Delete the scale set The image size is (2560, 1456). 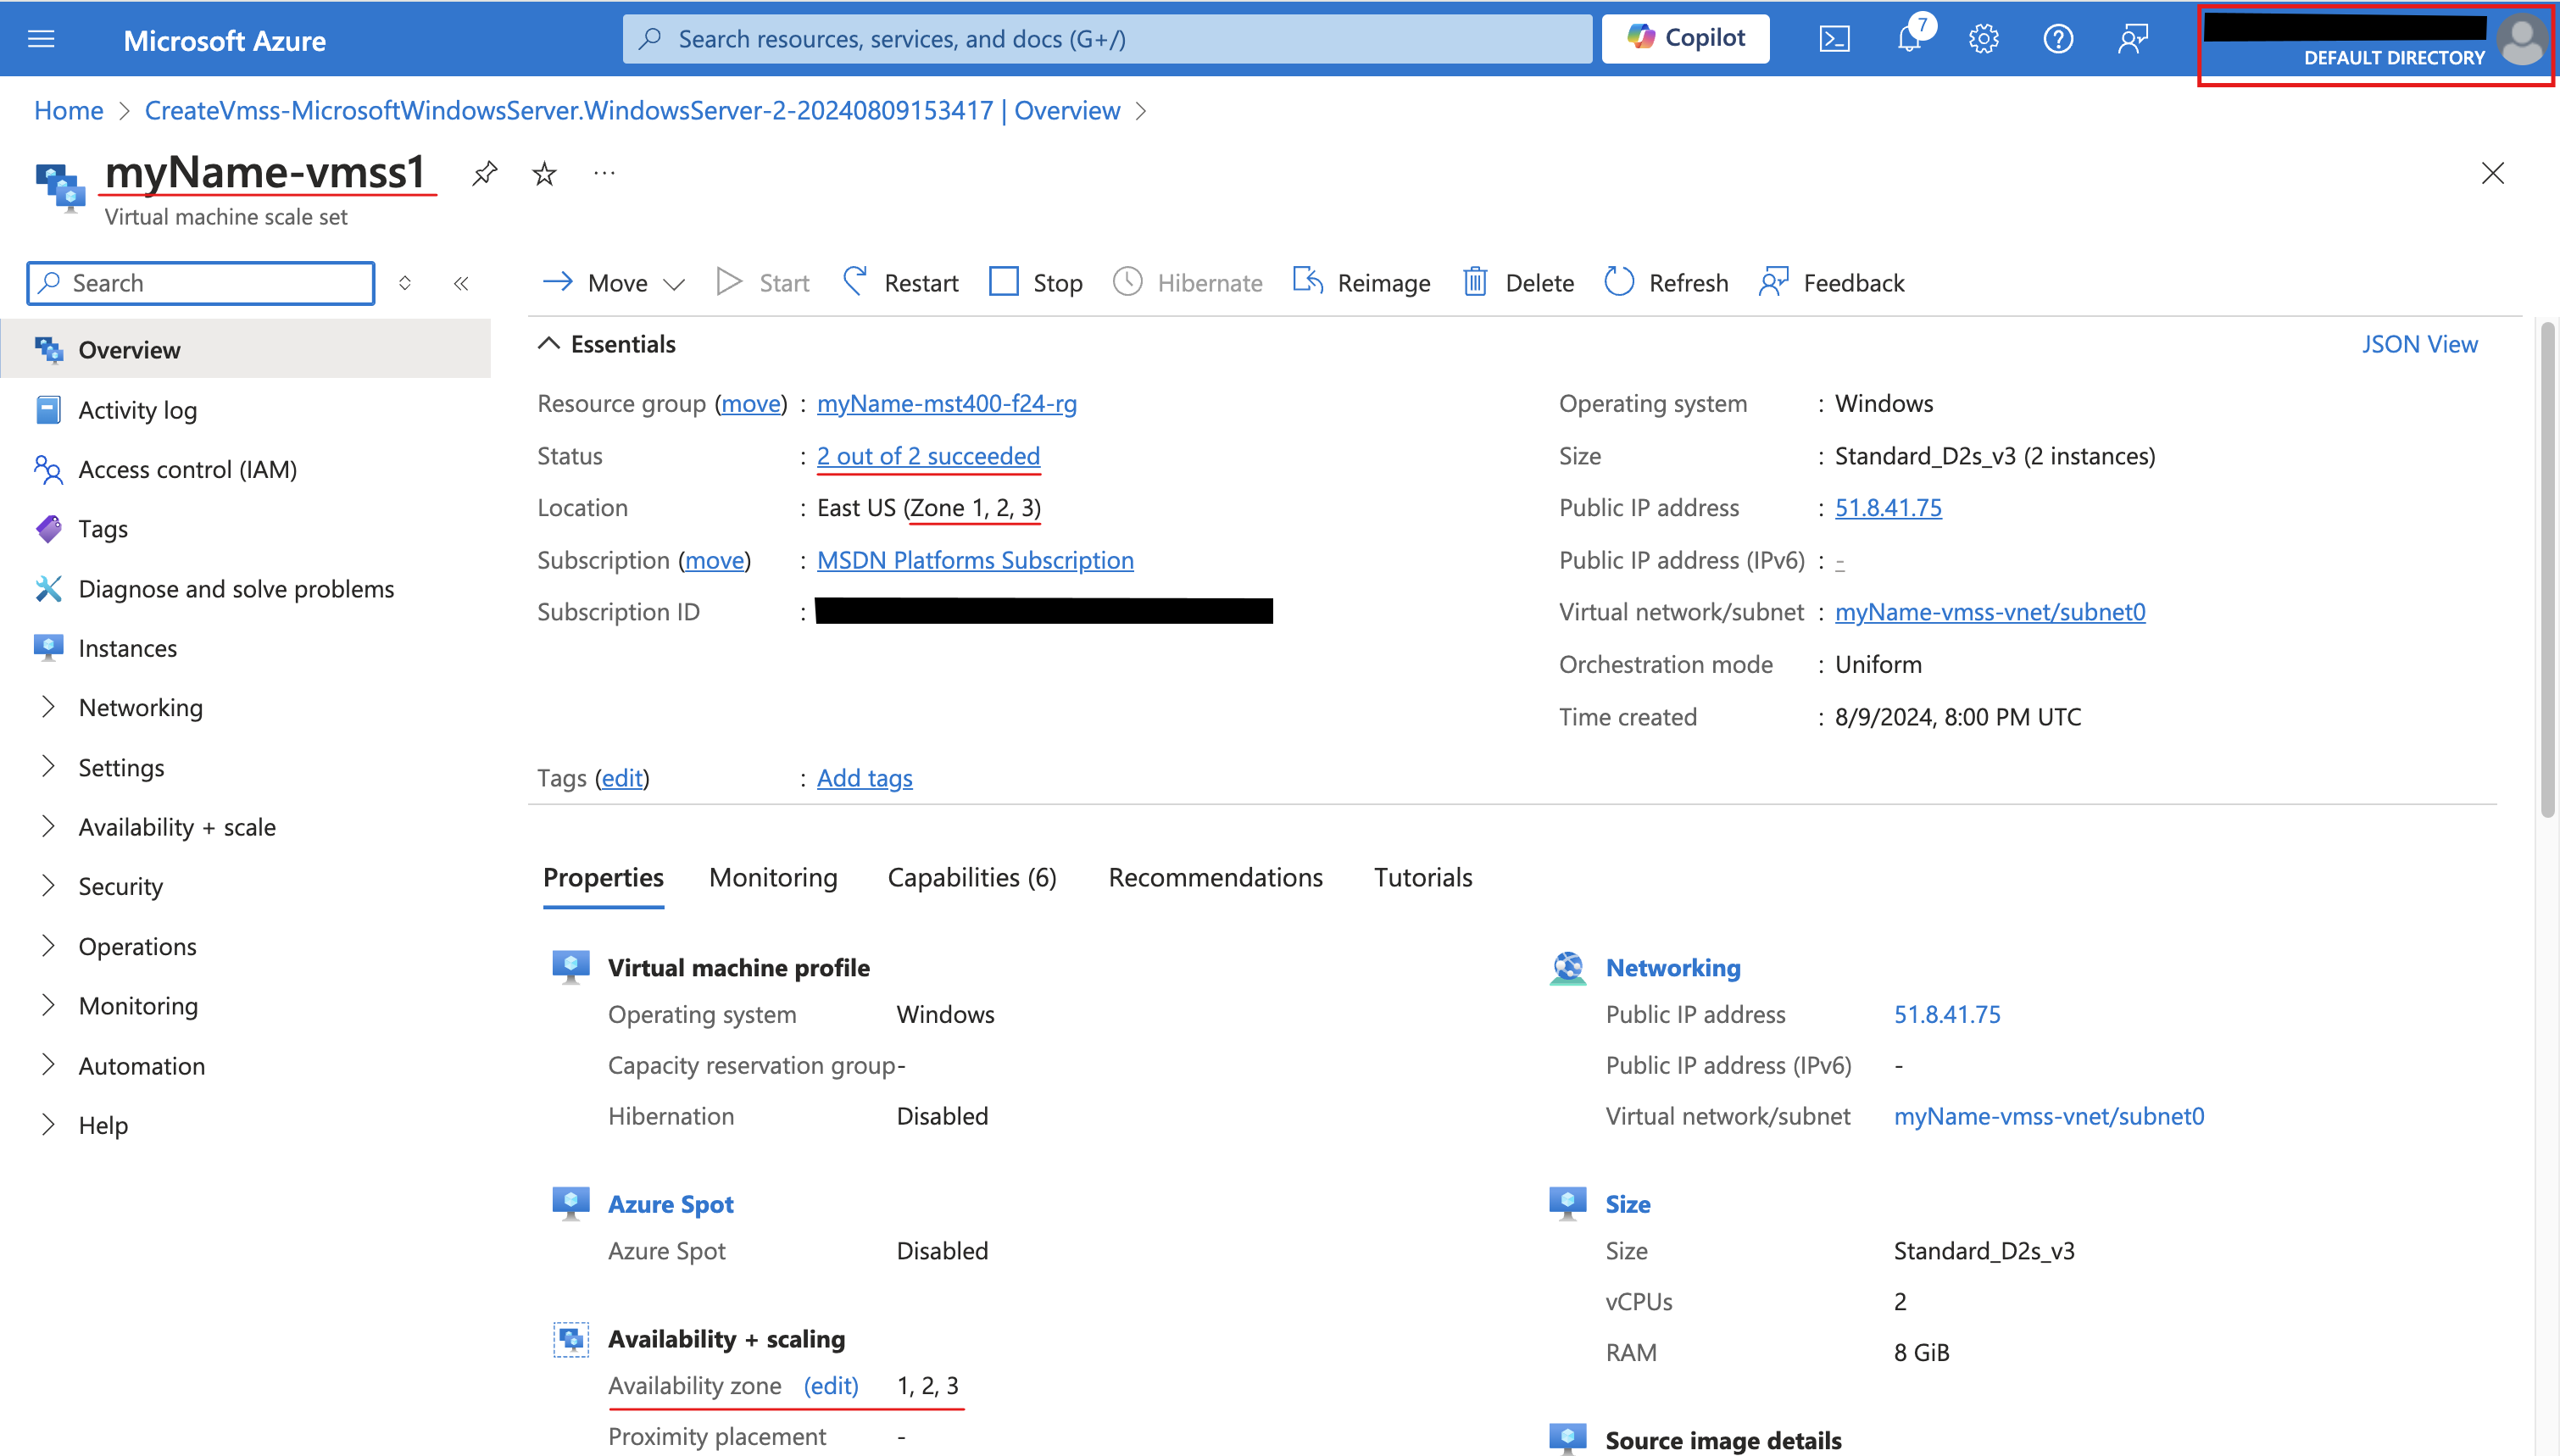click(1518, 283)
